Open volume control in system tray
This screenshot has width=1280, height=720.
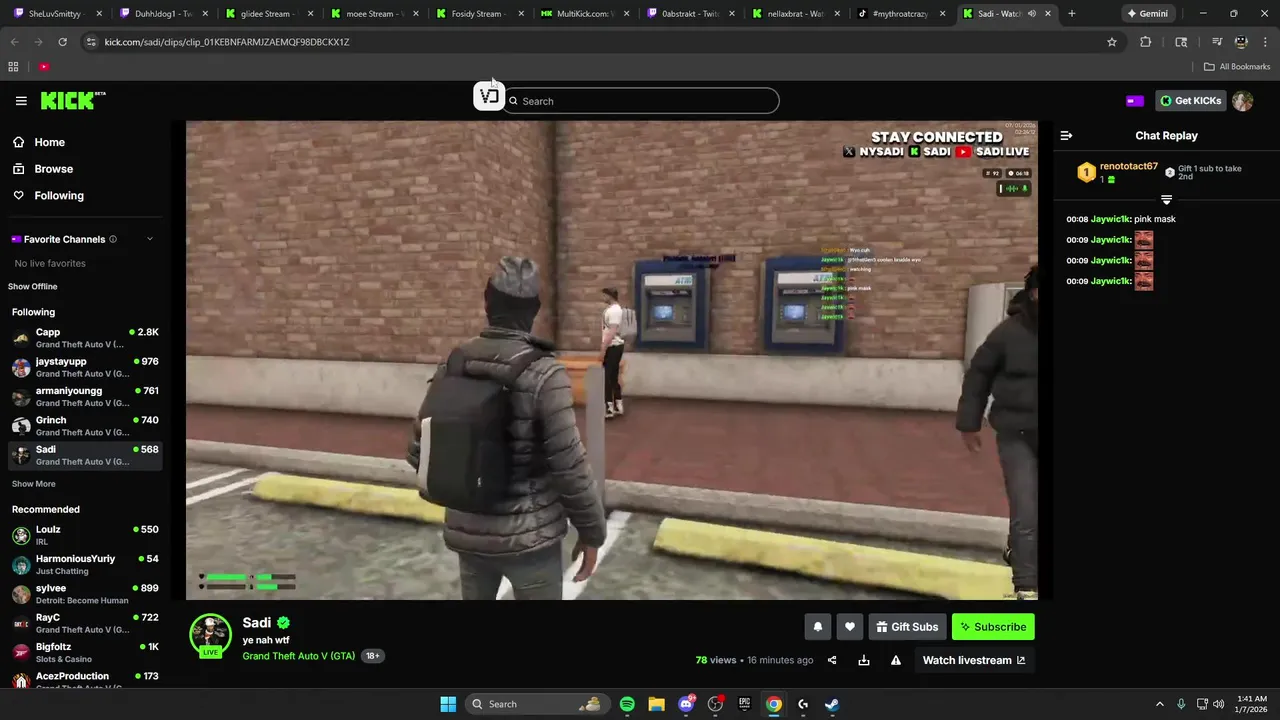click(x=1218, y=704)
